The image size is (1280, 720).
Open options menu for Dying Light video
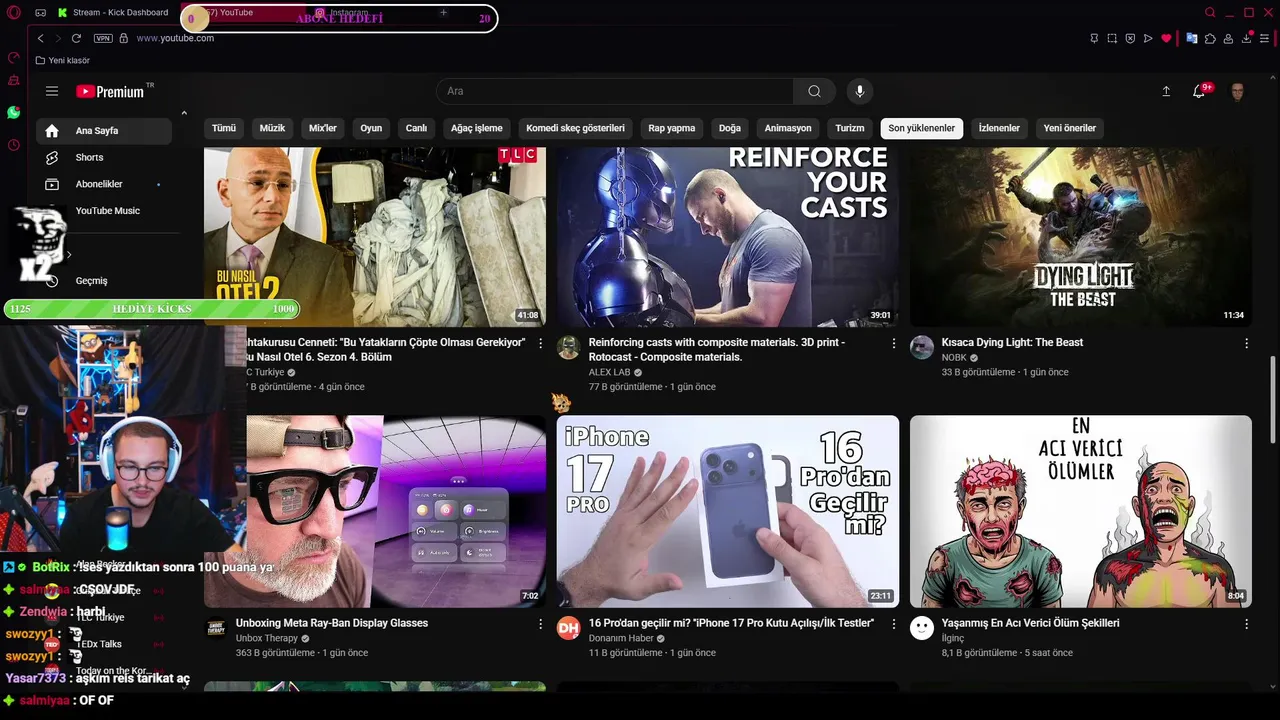pos(1246,343)
